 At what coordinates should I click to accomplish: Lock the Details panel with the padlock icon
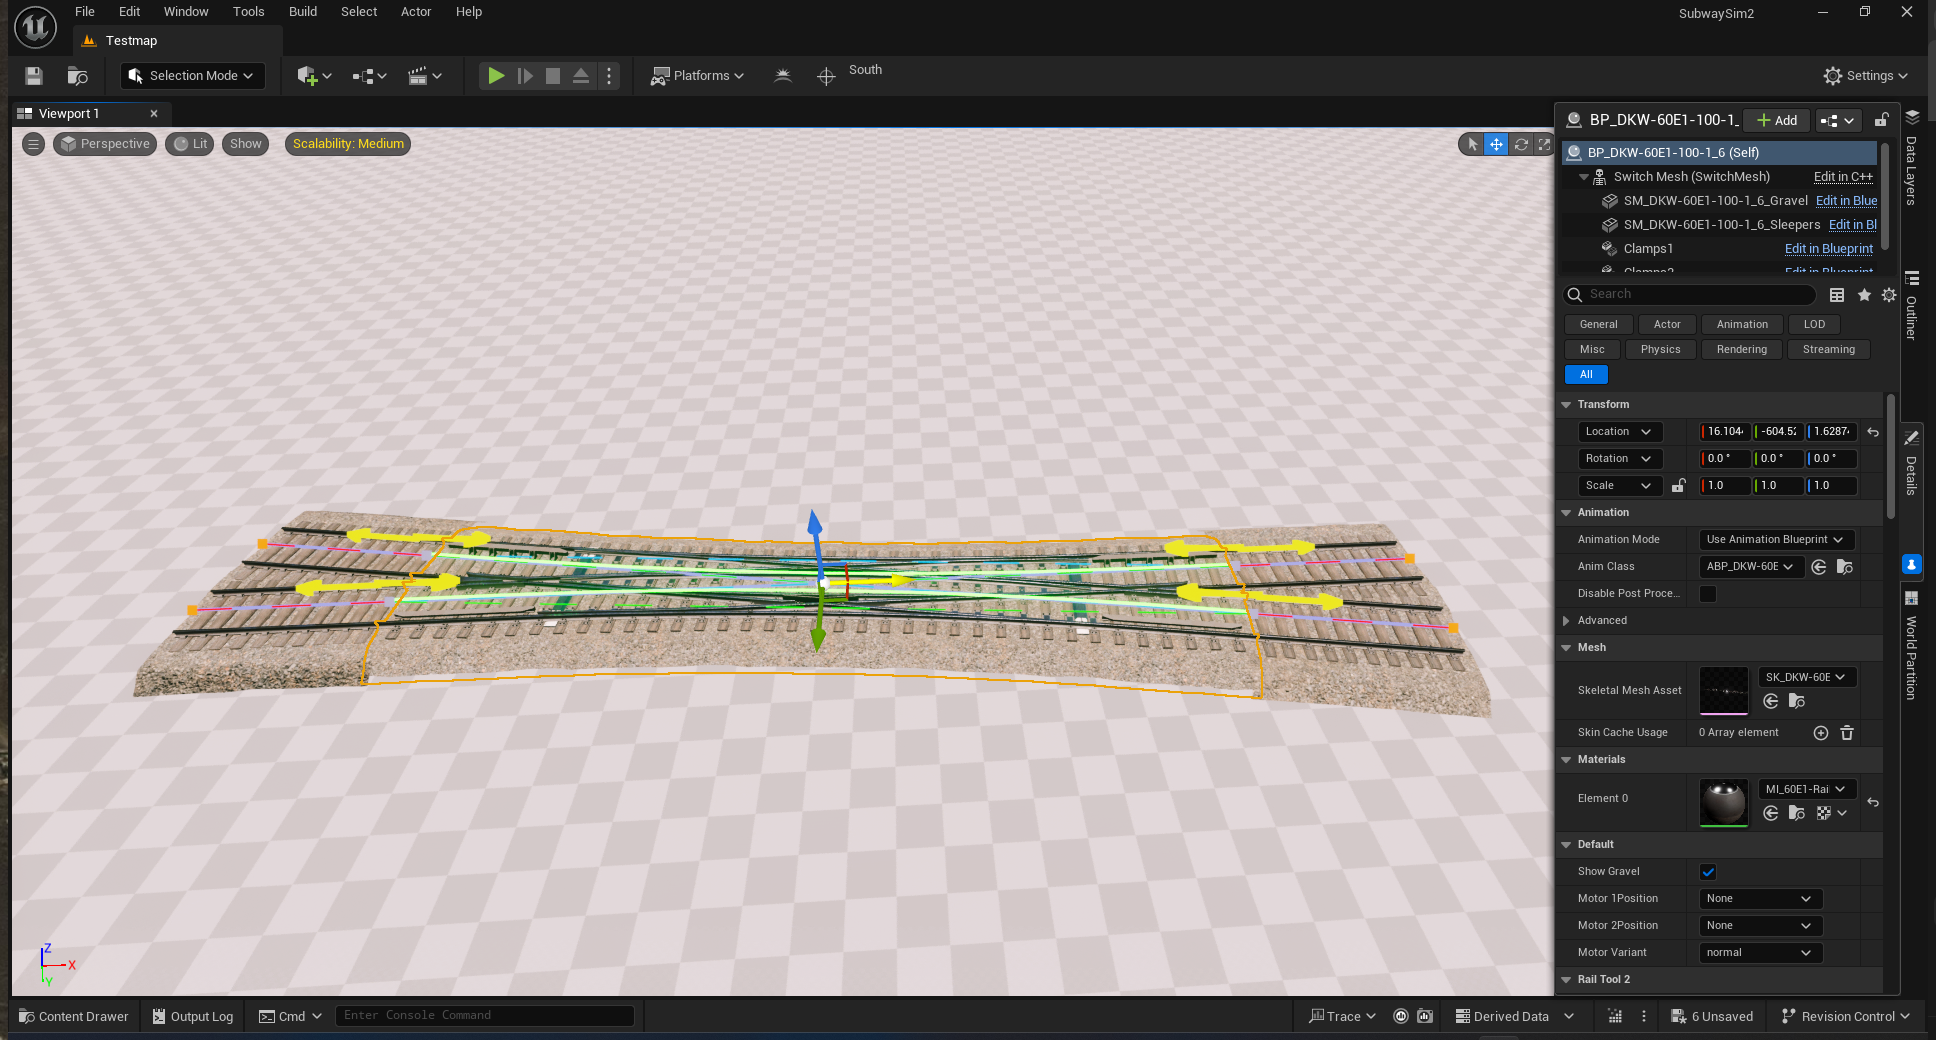click(x=1881, y=120)
